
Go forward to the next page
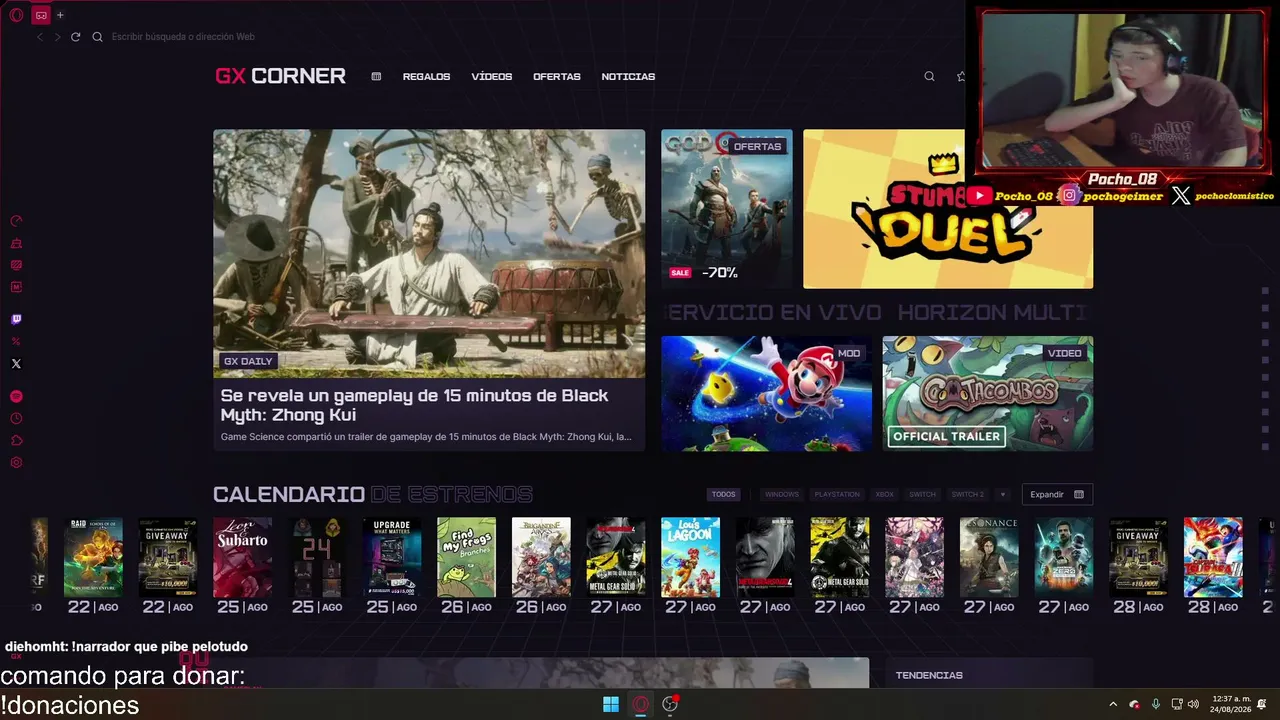tap(57, 37)
